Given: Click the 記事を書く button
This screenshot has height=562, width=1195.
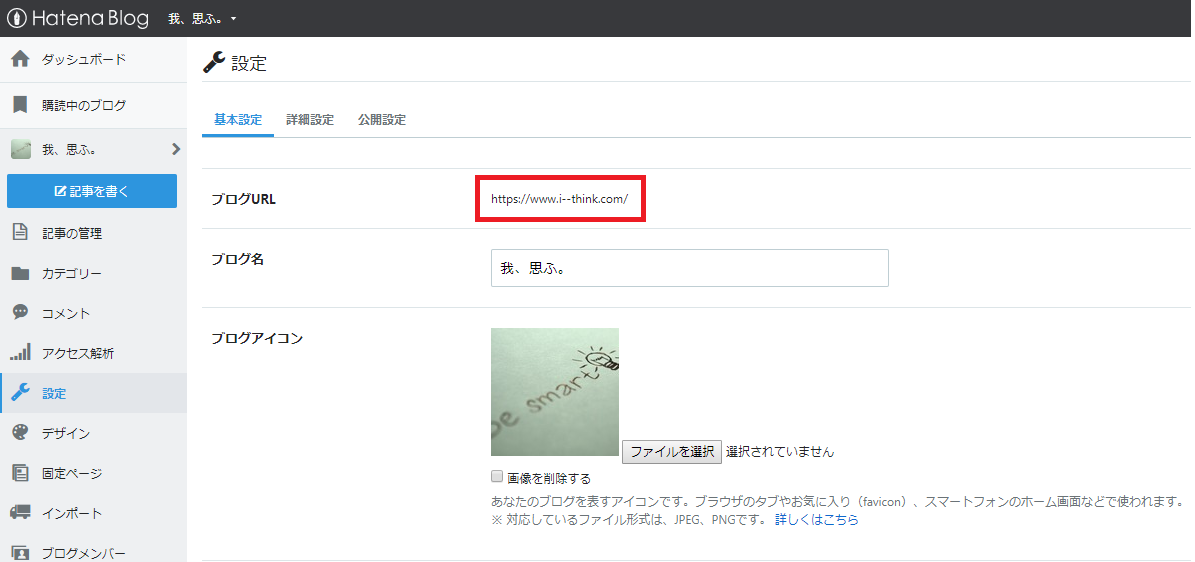Looking at the screenshot, I should tap(92, 191).
